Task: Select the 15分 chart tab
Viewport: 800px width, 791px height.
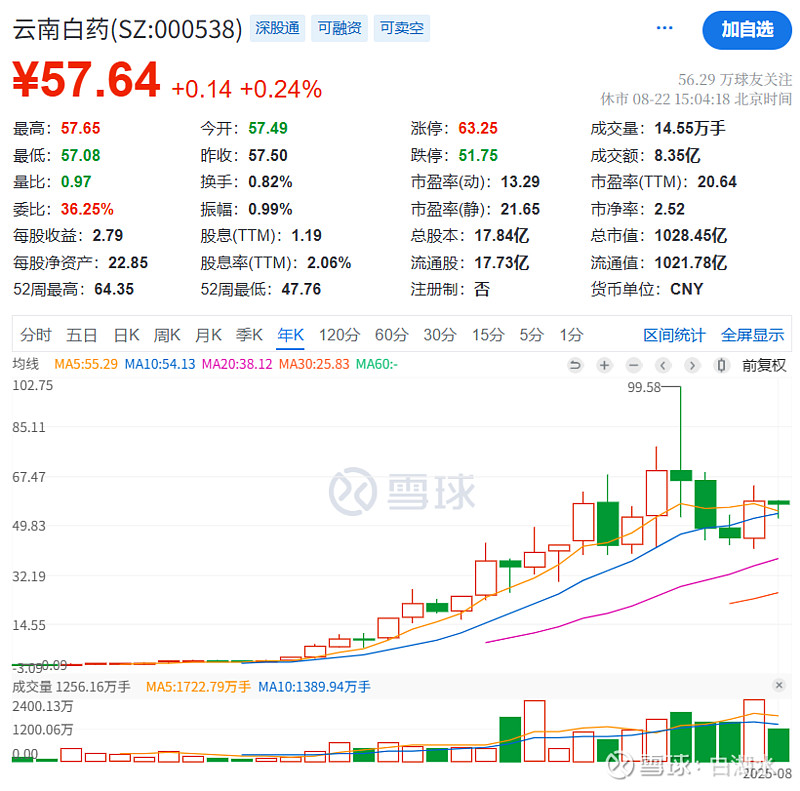Action: tap(488, 335)
